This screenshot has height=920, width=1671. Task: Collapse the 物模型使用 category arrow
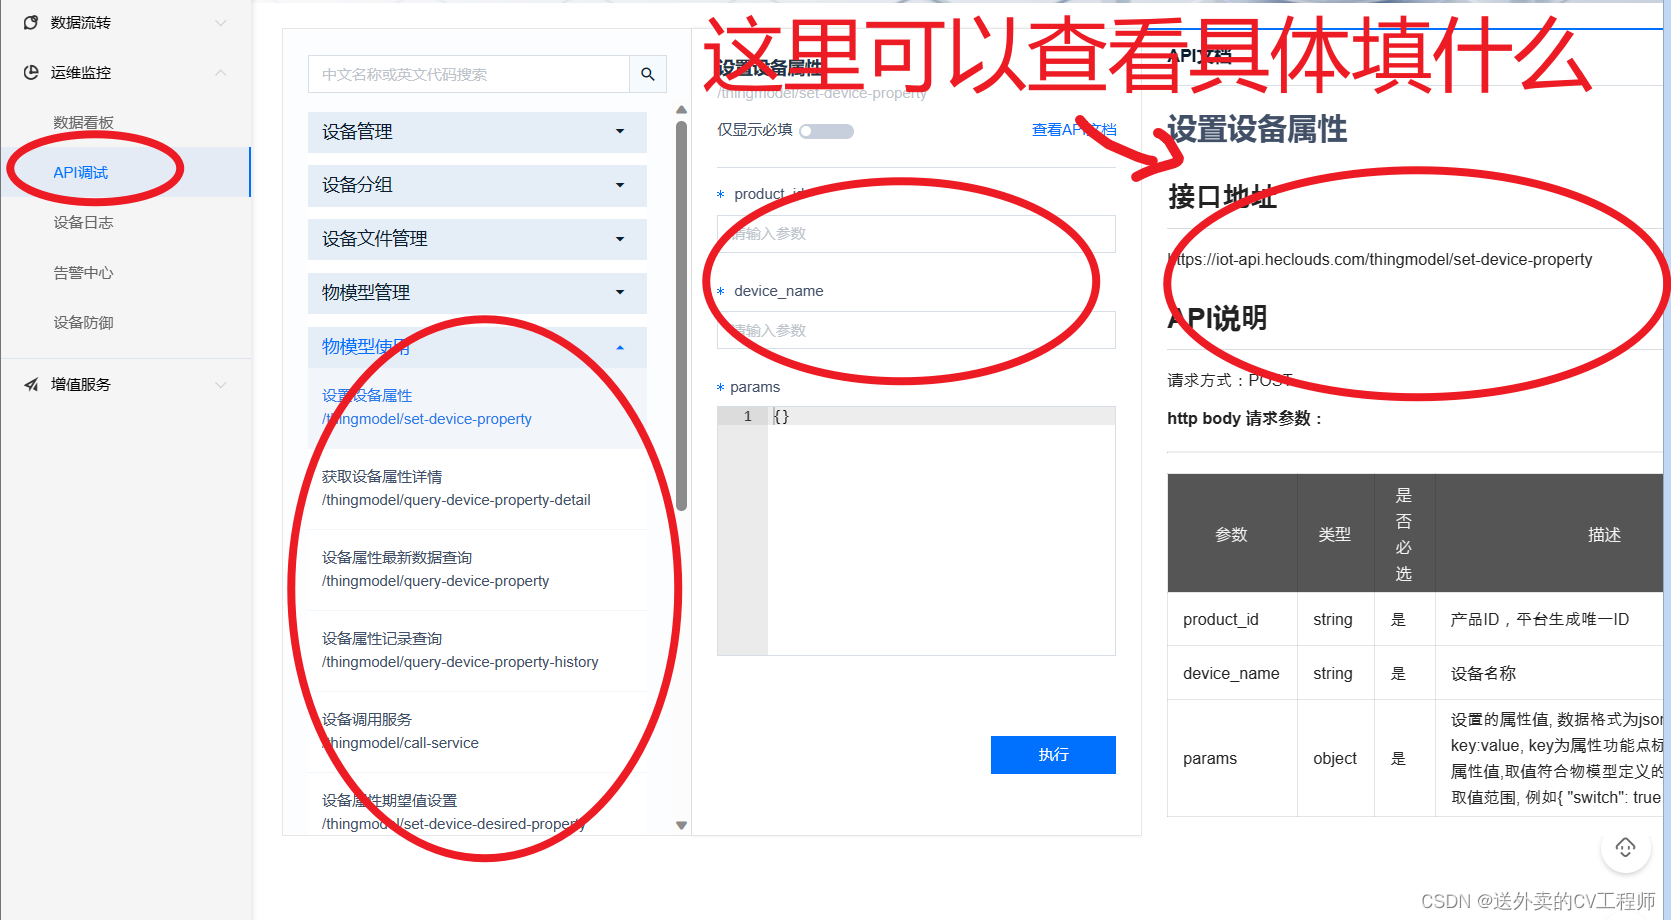620,347
